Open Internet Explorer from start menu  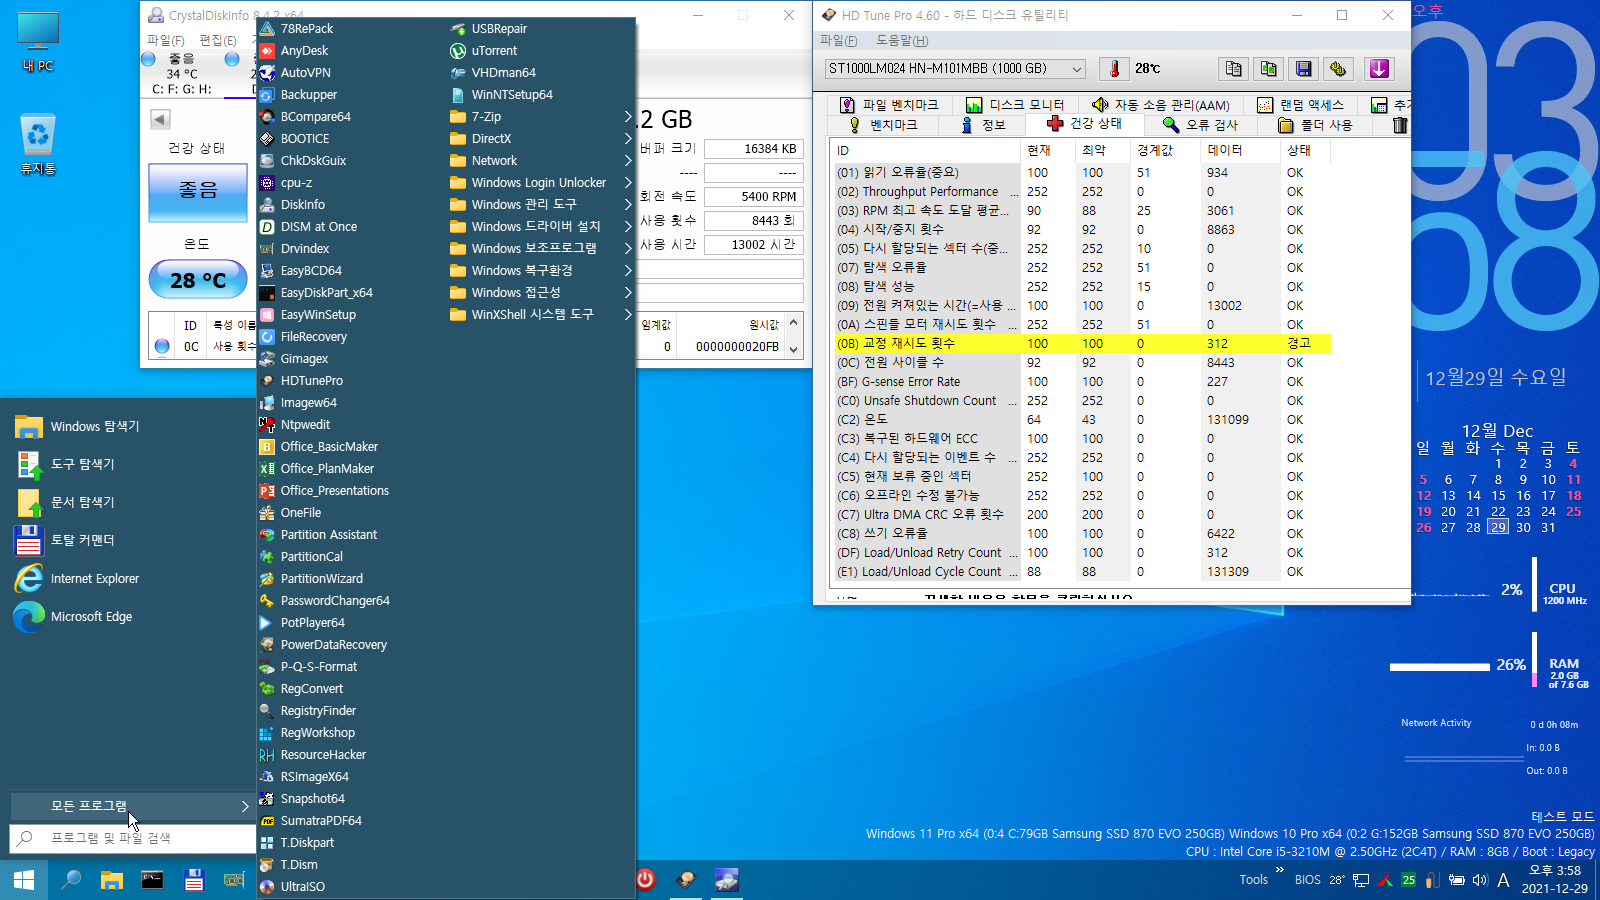95,579
